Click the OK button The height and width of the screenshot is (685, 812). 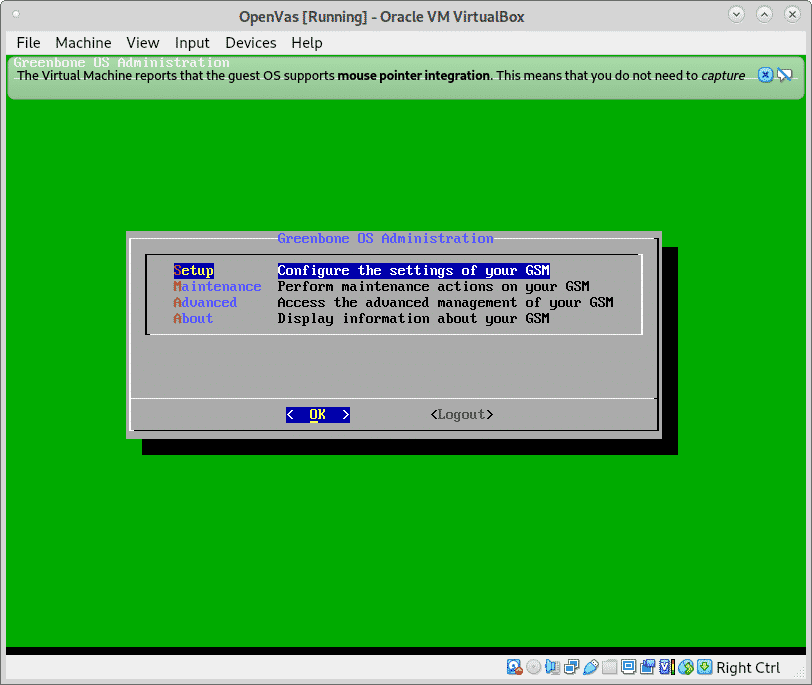[318, 415]
